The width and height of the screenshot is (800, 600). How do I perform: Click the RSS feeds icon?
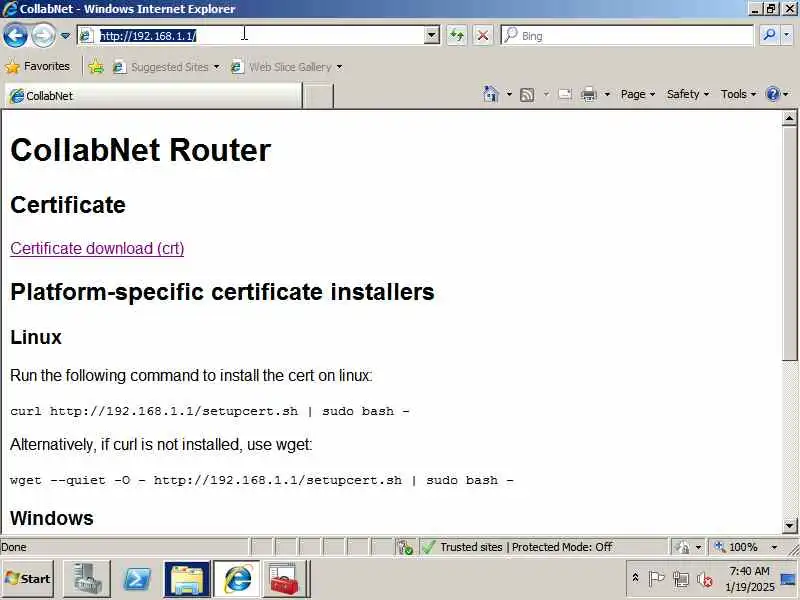(x=527, y=94)
